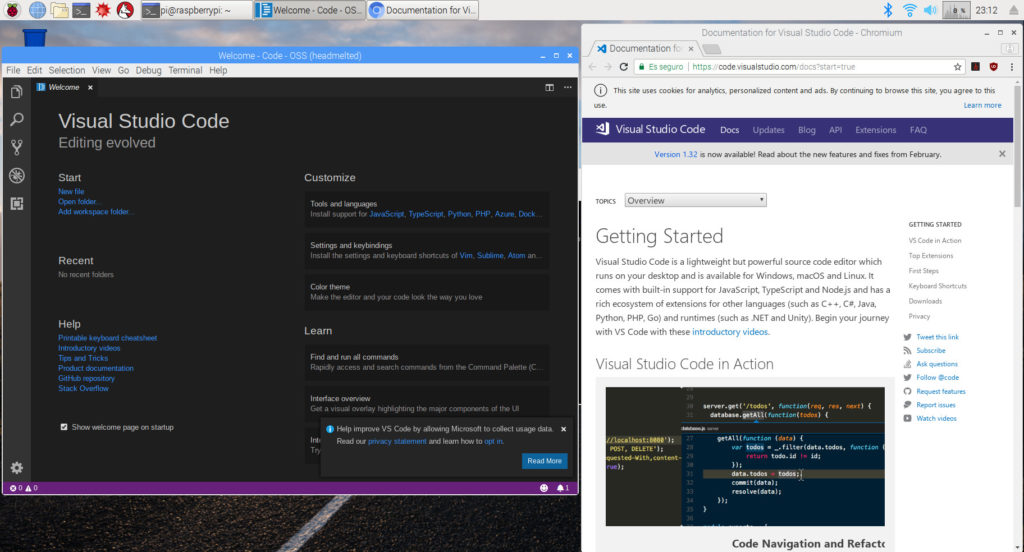
Task: Open the Search view in VS Code
Action: coord(16,120)
